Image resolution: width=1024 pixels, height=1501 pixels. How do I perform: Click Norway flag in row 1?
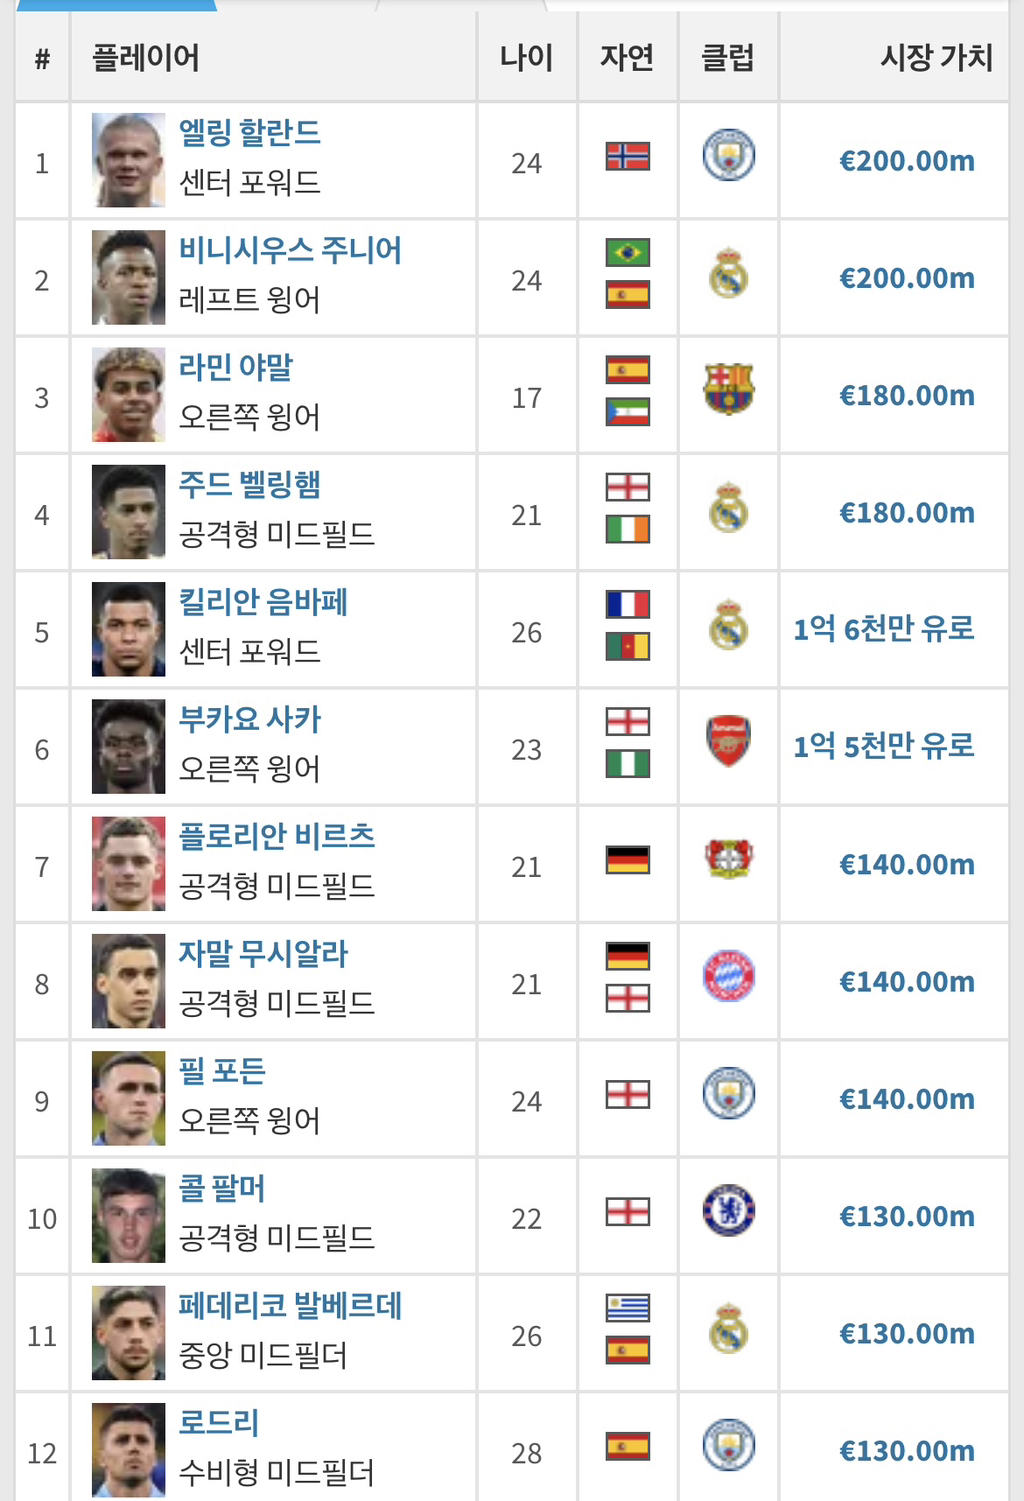click(628, 156)
